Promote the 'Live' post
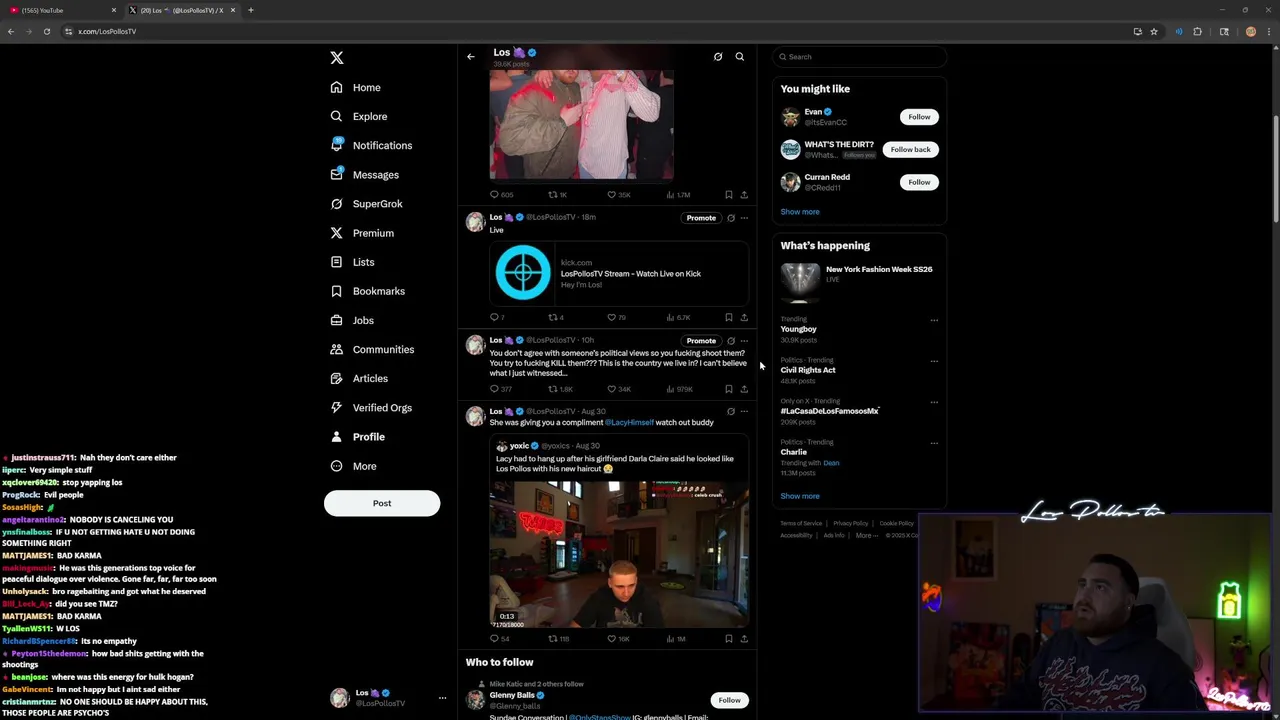Screen dimensions: 1280x720 click(701, 218)
